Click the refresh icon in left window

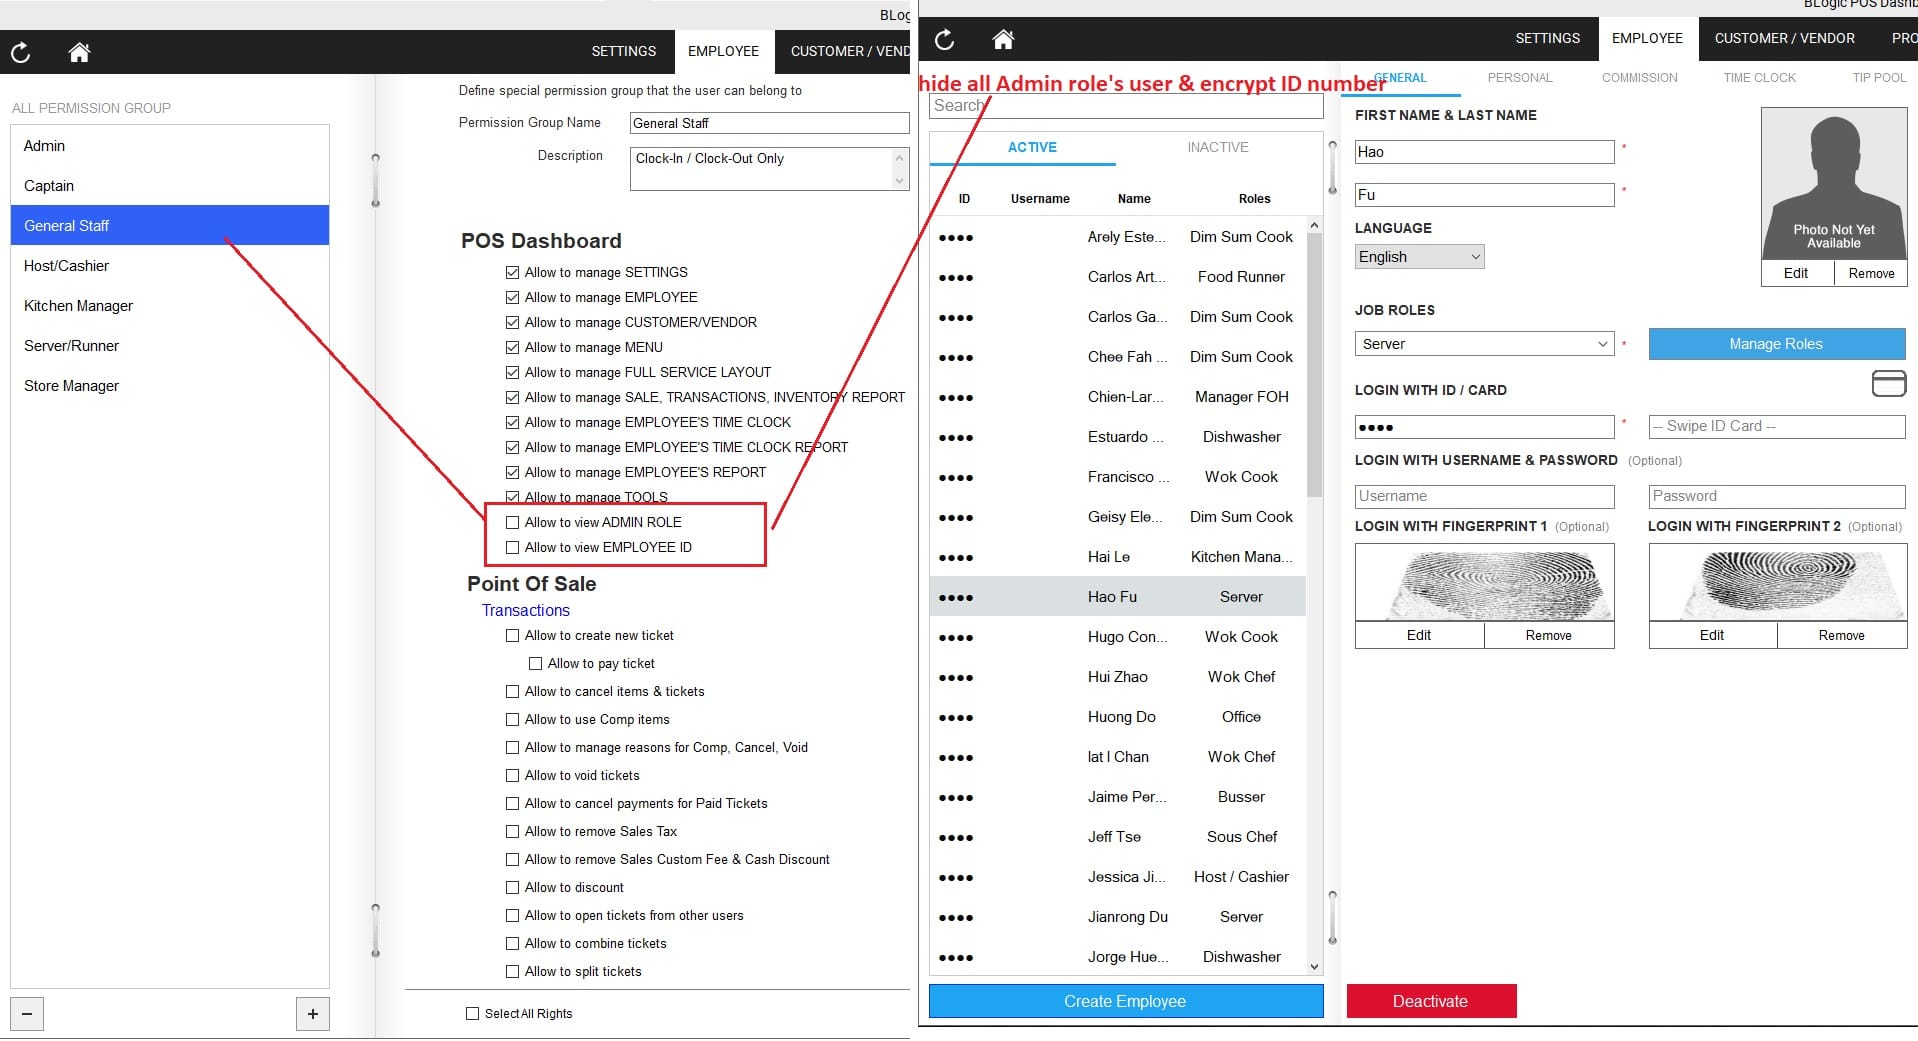pos(21,52)
